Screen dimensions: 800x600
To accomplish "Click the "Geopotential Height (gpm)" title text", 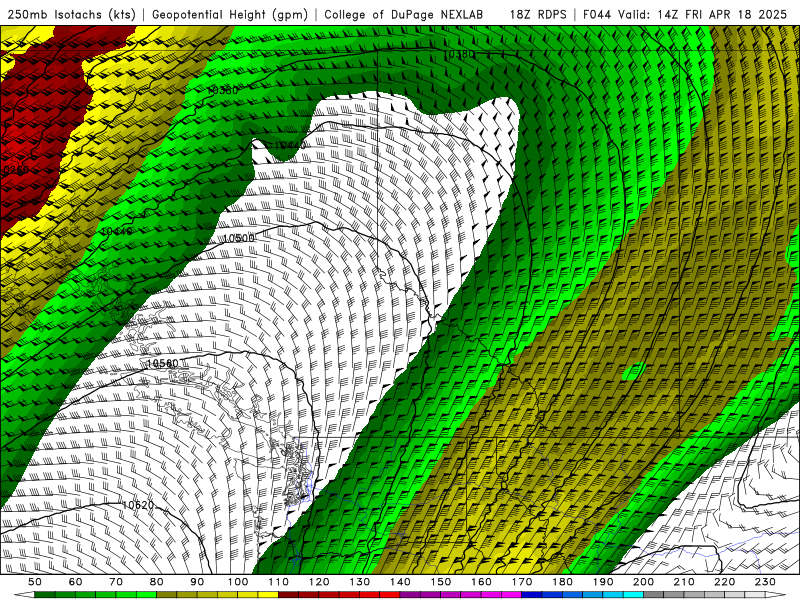I will tap(230, 14).
